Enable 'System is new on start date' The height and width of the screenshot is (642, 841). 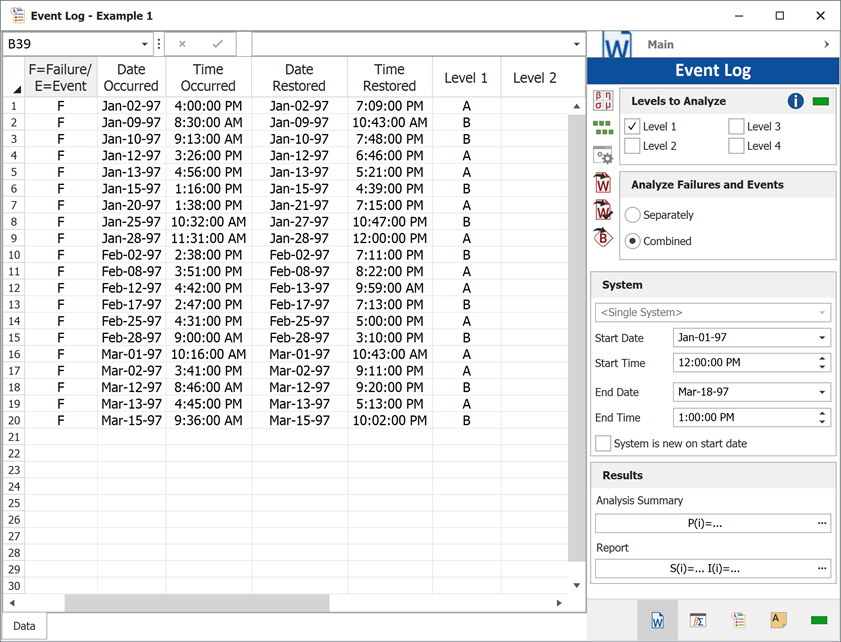[603, 444]
